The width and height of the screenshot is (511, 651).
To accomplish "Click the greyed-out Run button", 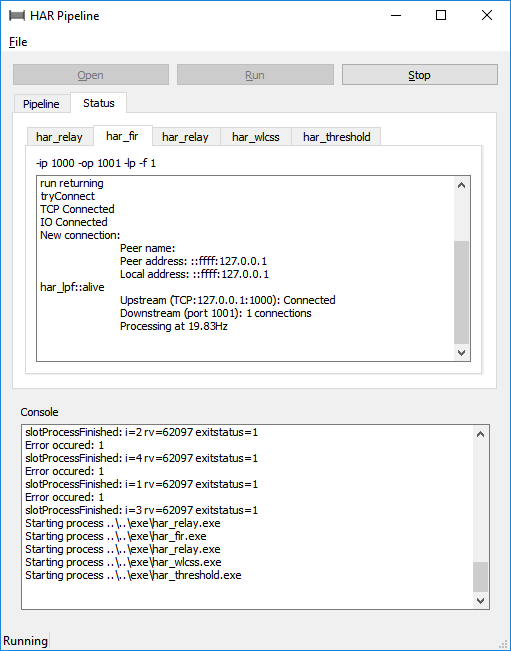I will click(x=255, y=75).
